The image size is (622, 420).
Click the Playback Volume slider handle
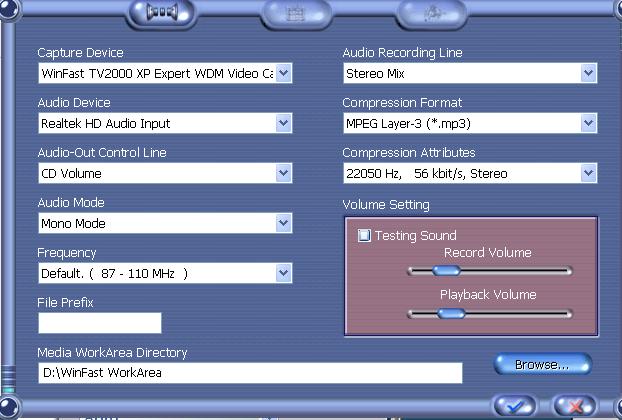click(451, 314)
